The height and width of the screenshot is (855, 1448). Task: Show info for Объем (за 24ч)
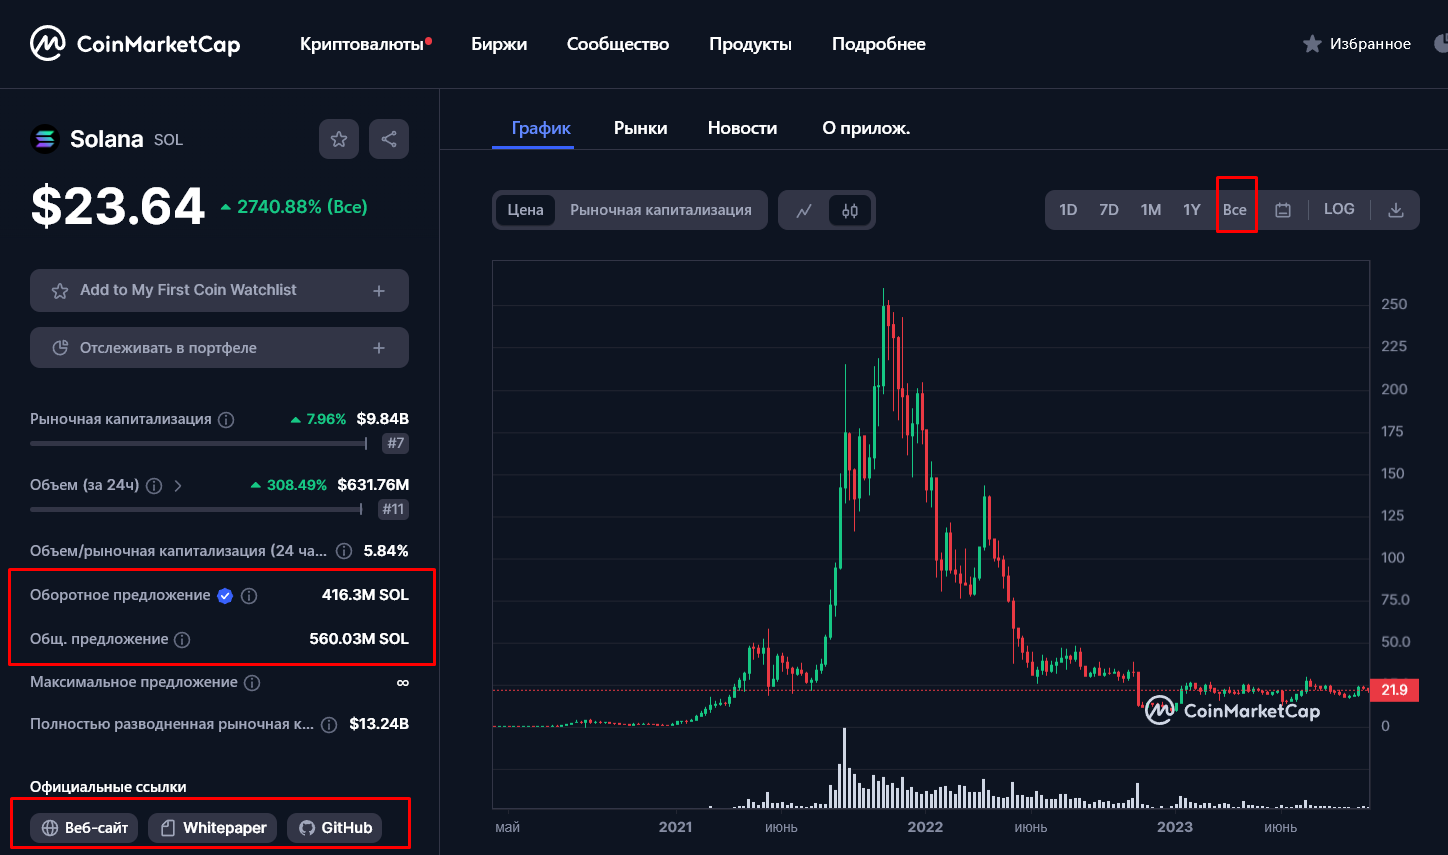tap(154, 486)
